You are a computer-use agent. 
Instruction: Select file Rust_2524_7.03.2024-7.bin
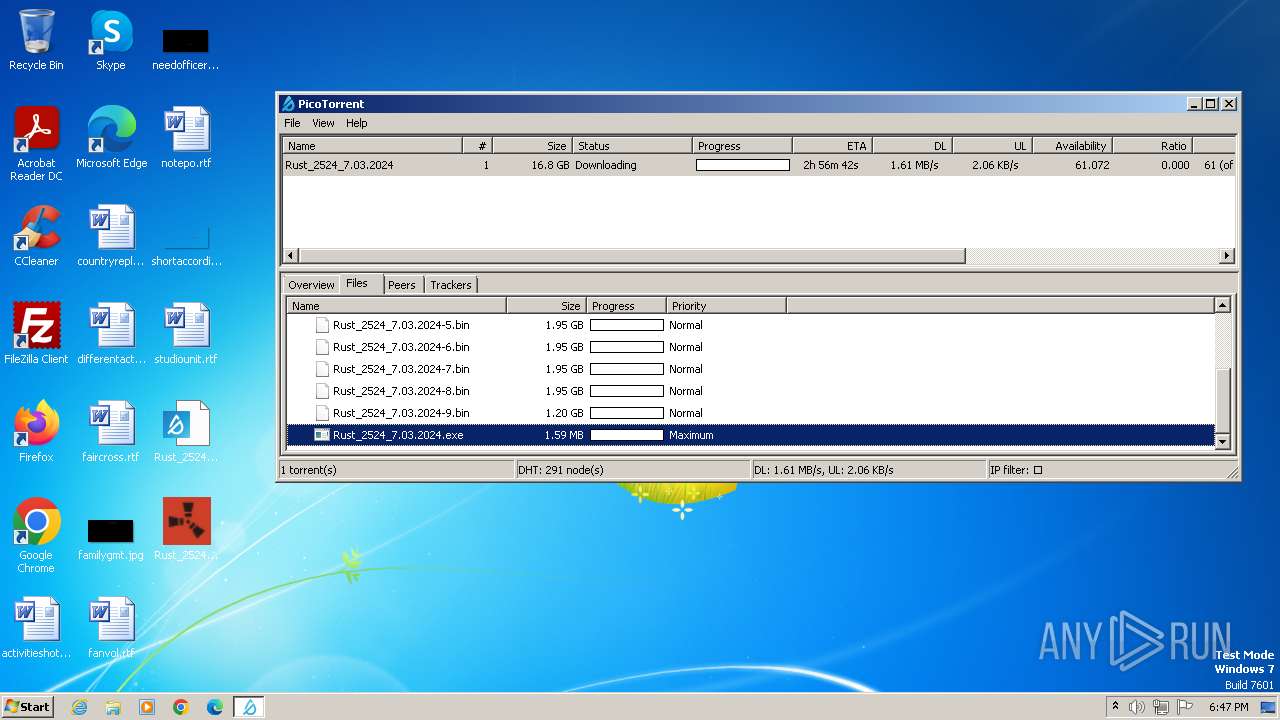pyautogui.click(x=401, y=369)
